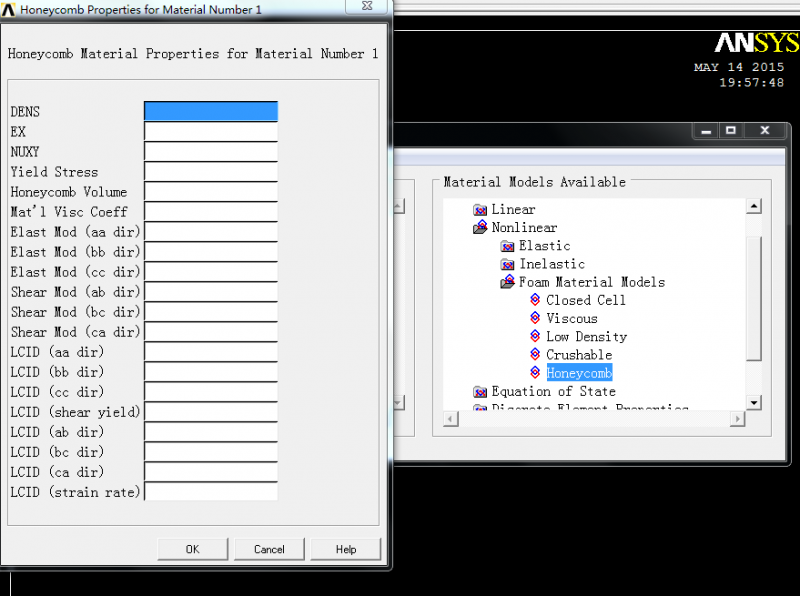The image size is (800, 596).
Task: Click the Mat'l Visc Coeff field
Action: point(211,211)
